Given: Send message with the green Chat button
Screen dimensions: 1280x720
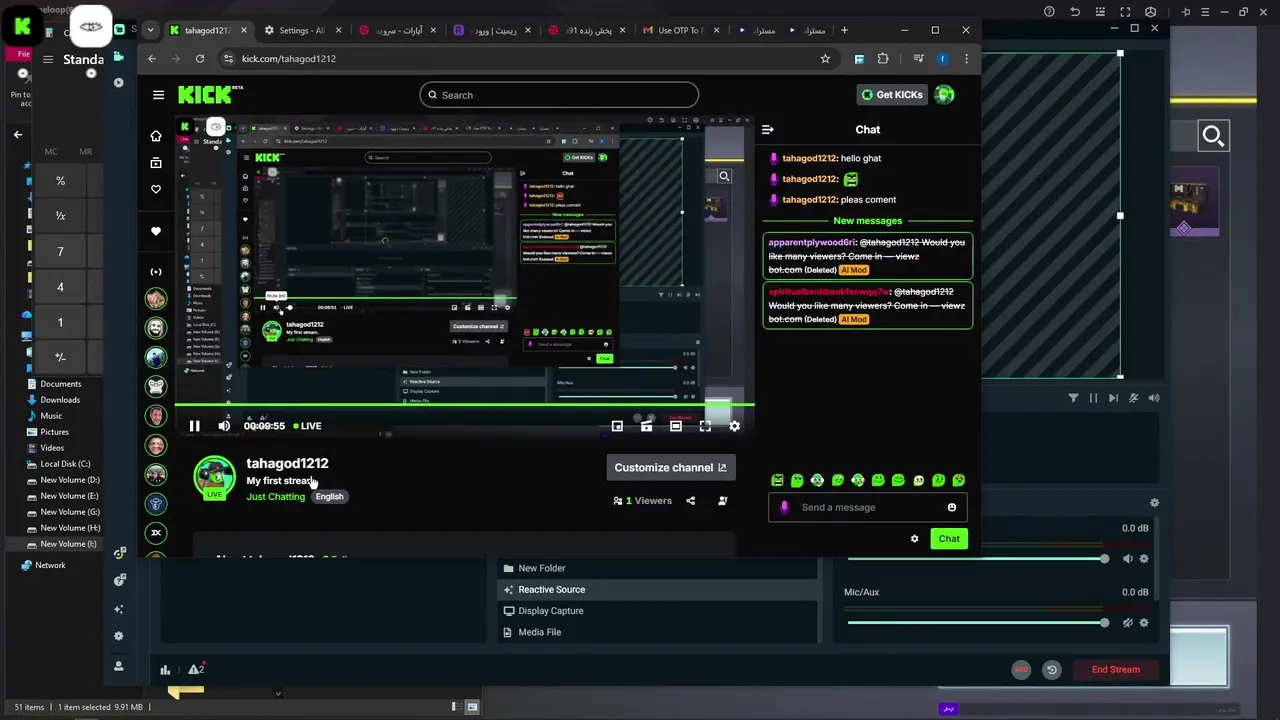Looking at the screenshot, I should click(949, 539).
